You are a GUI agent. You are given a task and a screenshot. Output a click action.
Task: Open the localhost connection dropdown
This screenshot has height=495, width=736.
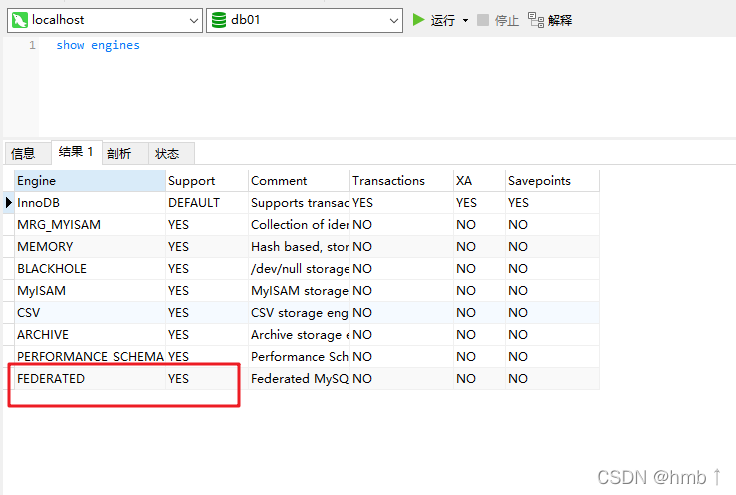pos(193,20)
